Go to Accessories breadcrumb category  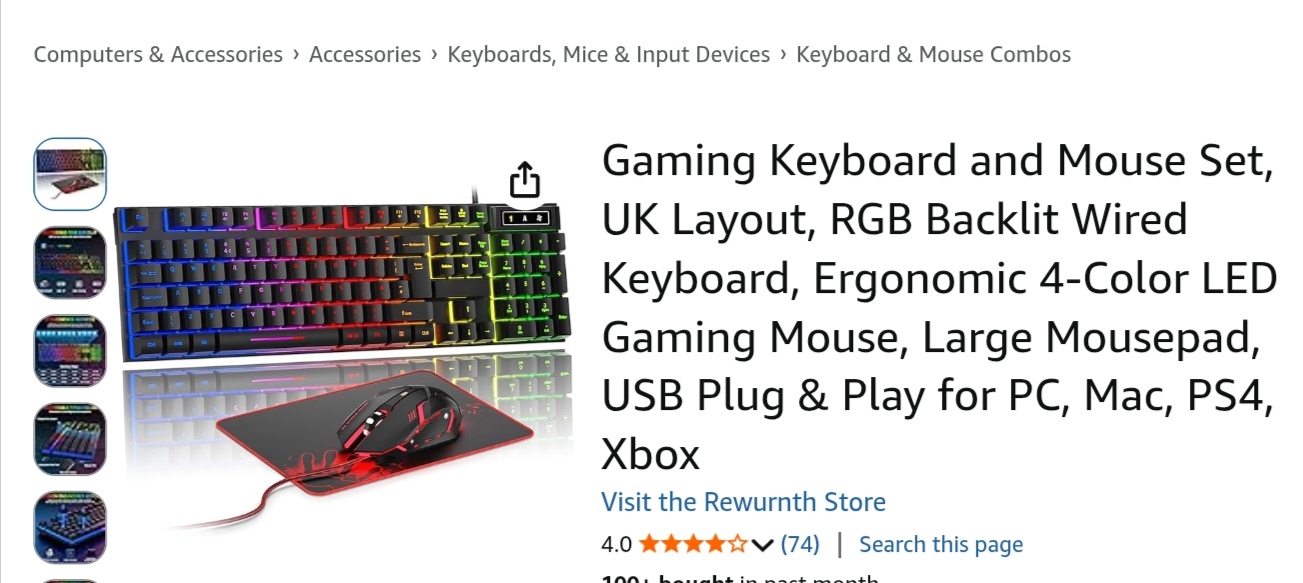365,55
